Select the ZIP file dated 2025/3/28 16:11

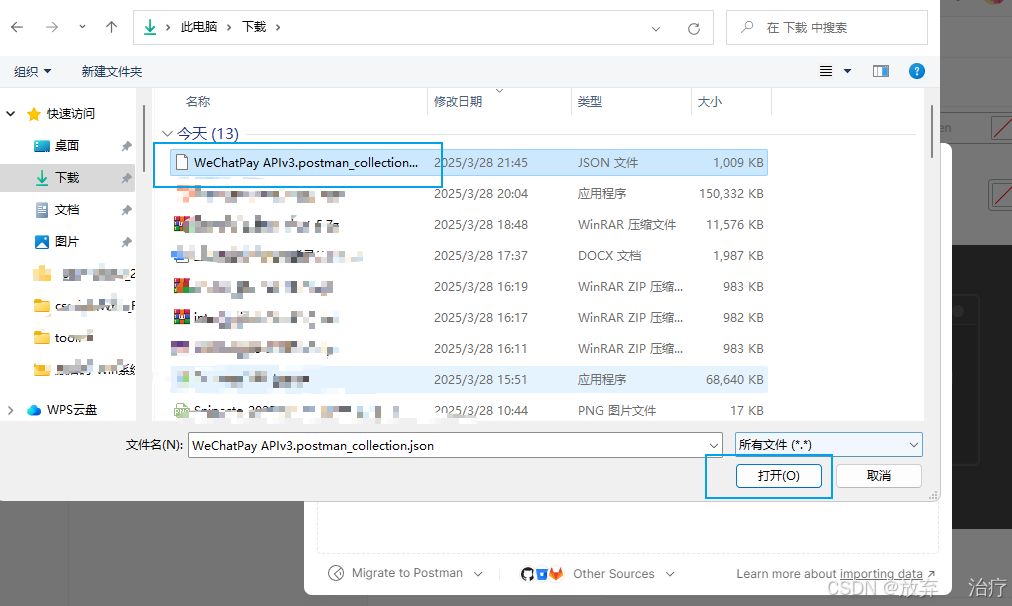[x=469, y=348]
